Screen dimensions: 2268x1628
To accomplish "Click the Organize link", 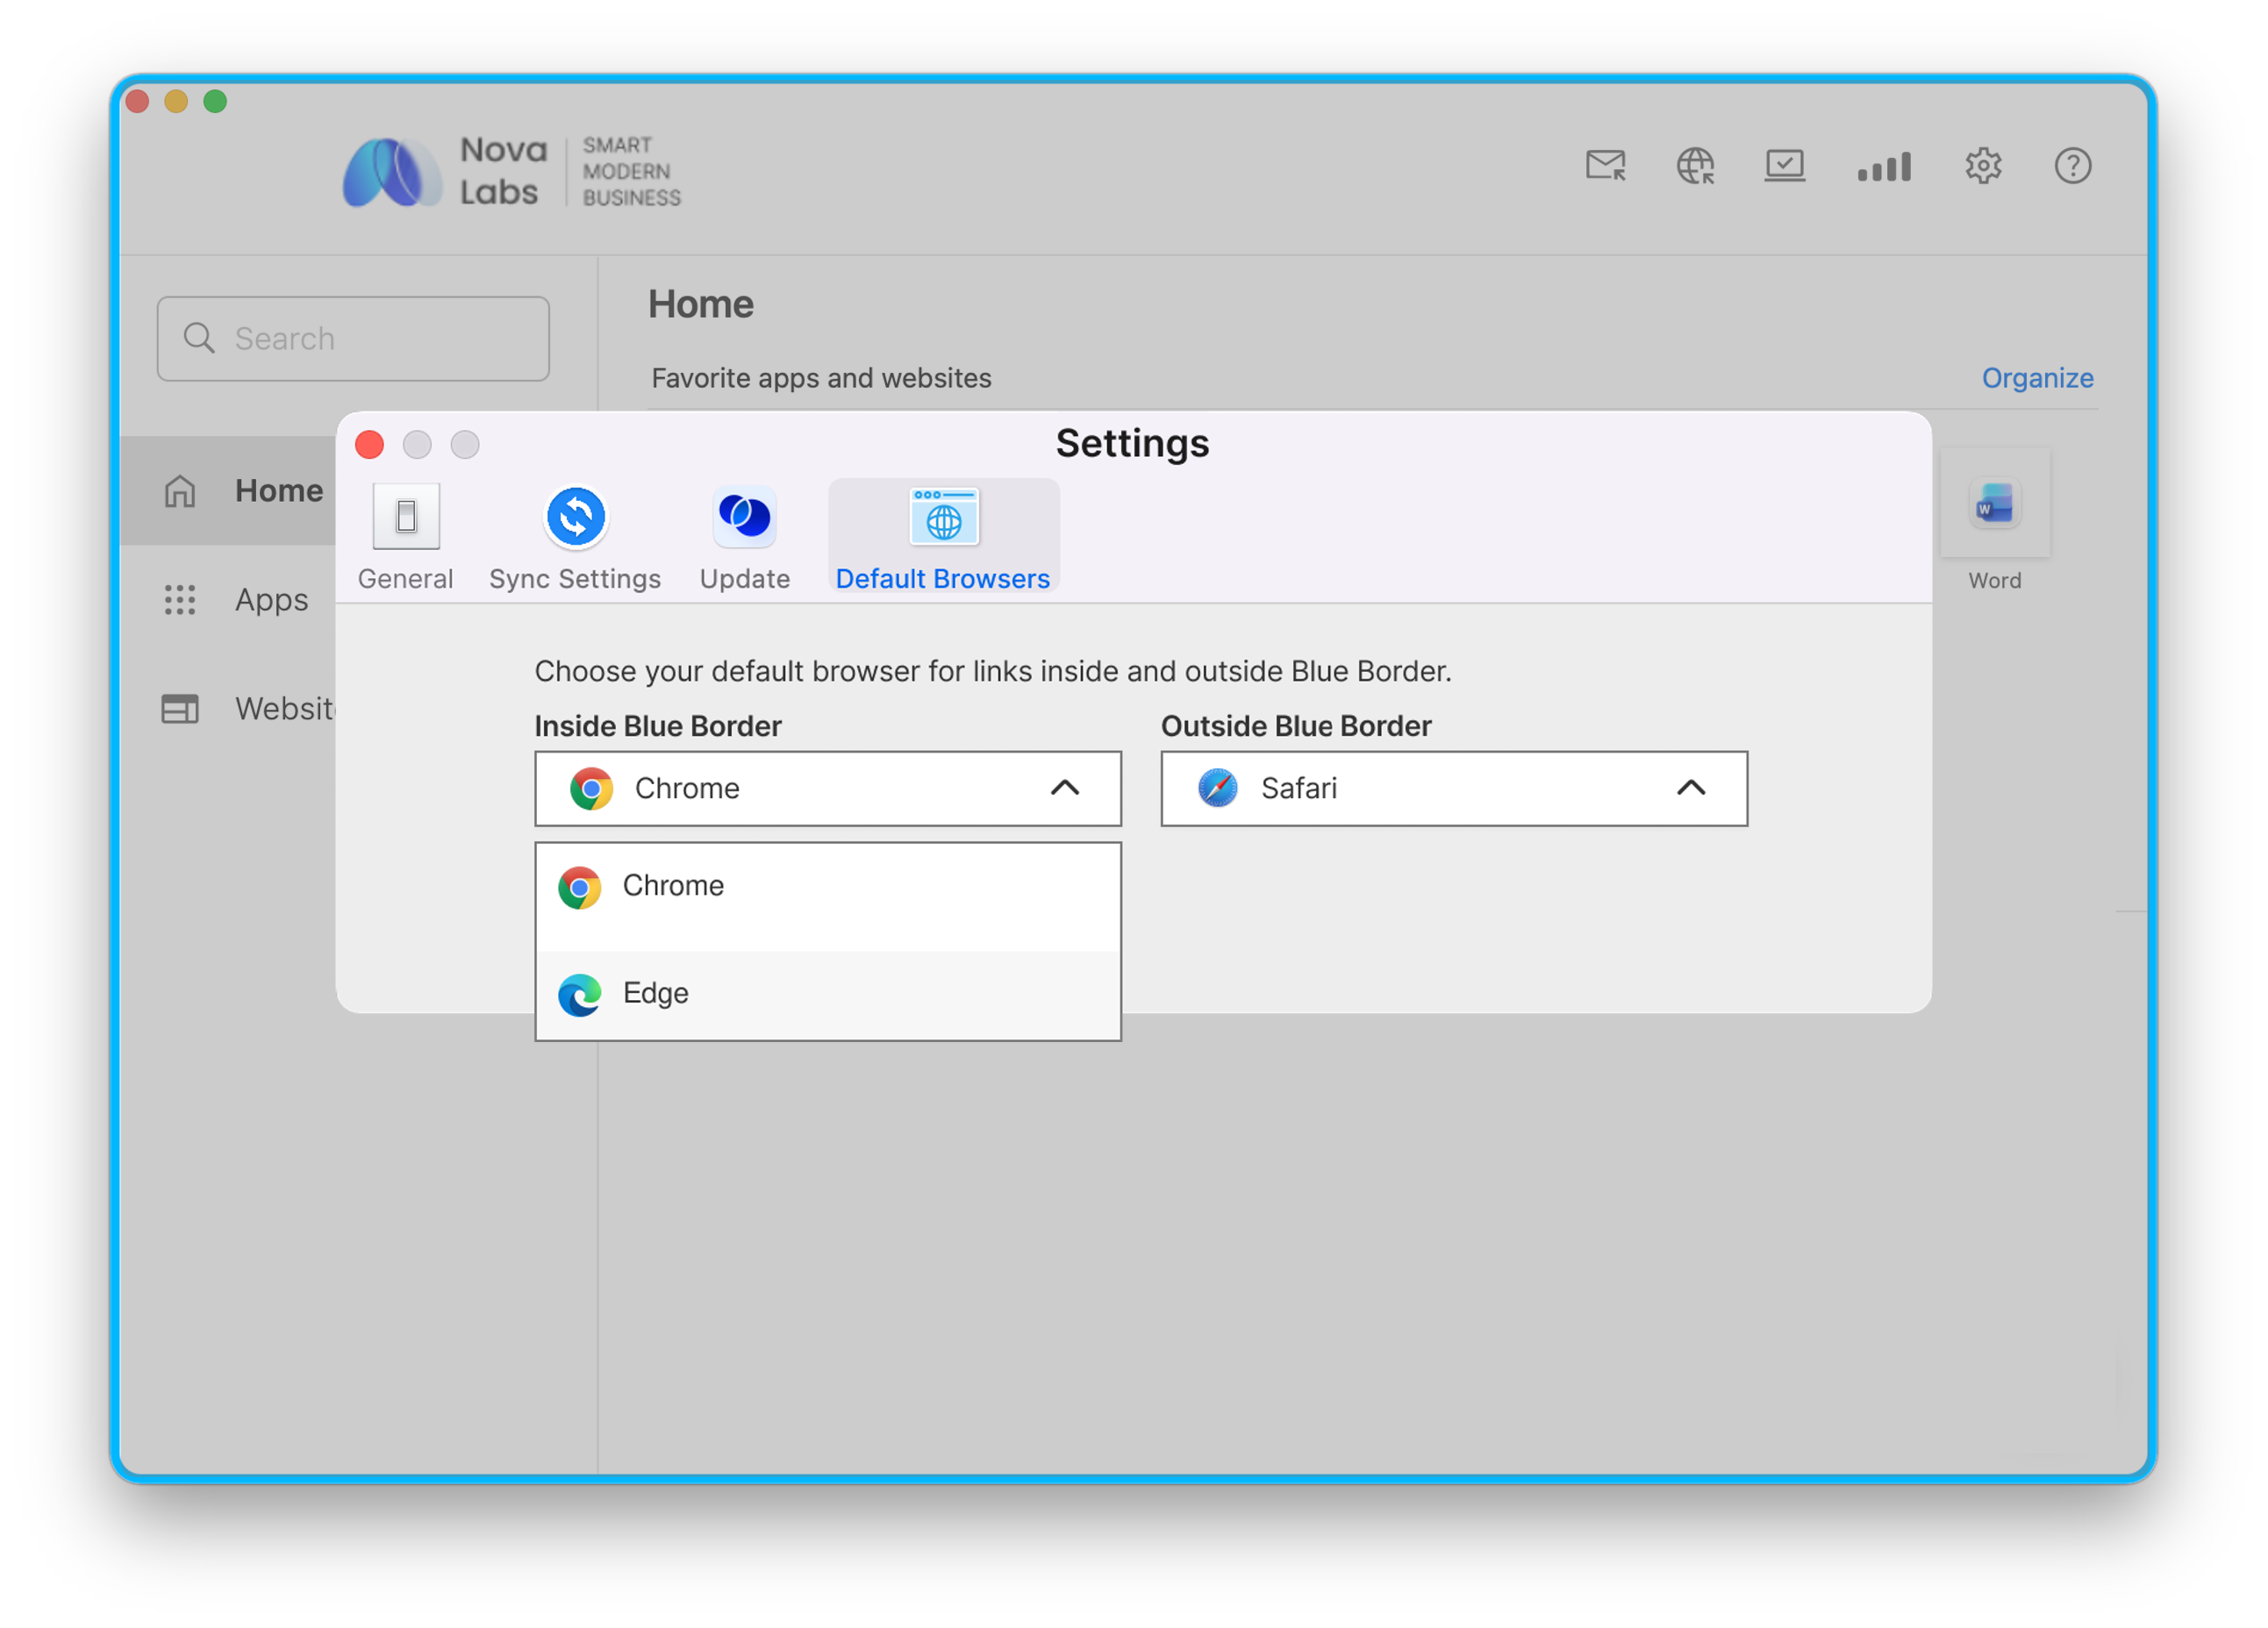I will (x=2037, y=378).
